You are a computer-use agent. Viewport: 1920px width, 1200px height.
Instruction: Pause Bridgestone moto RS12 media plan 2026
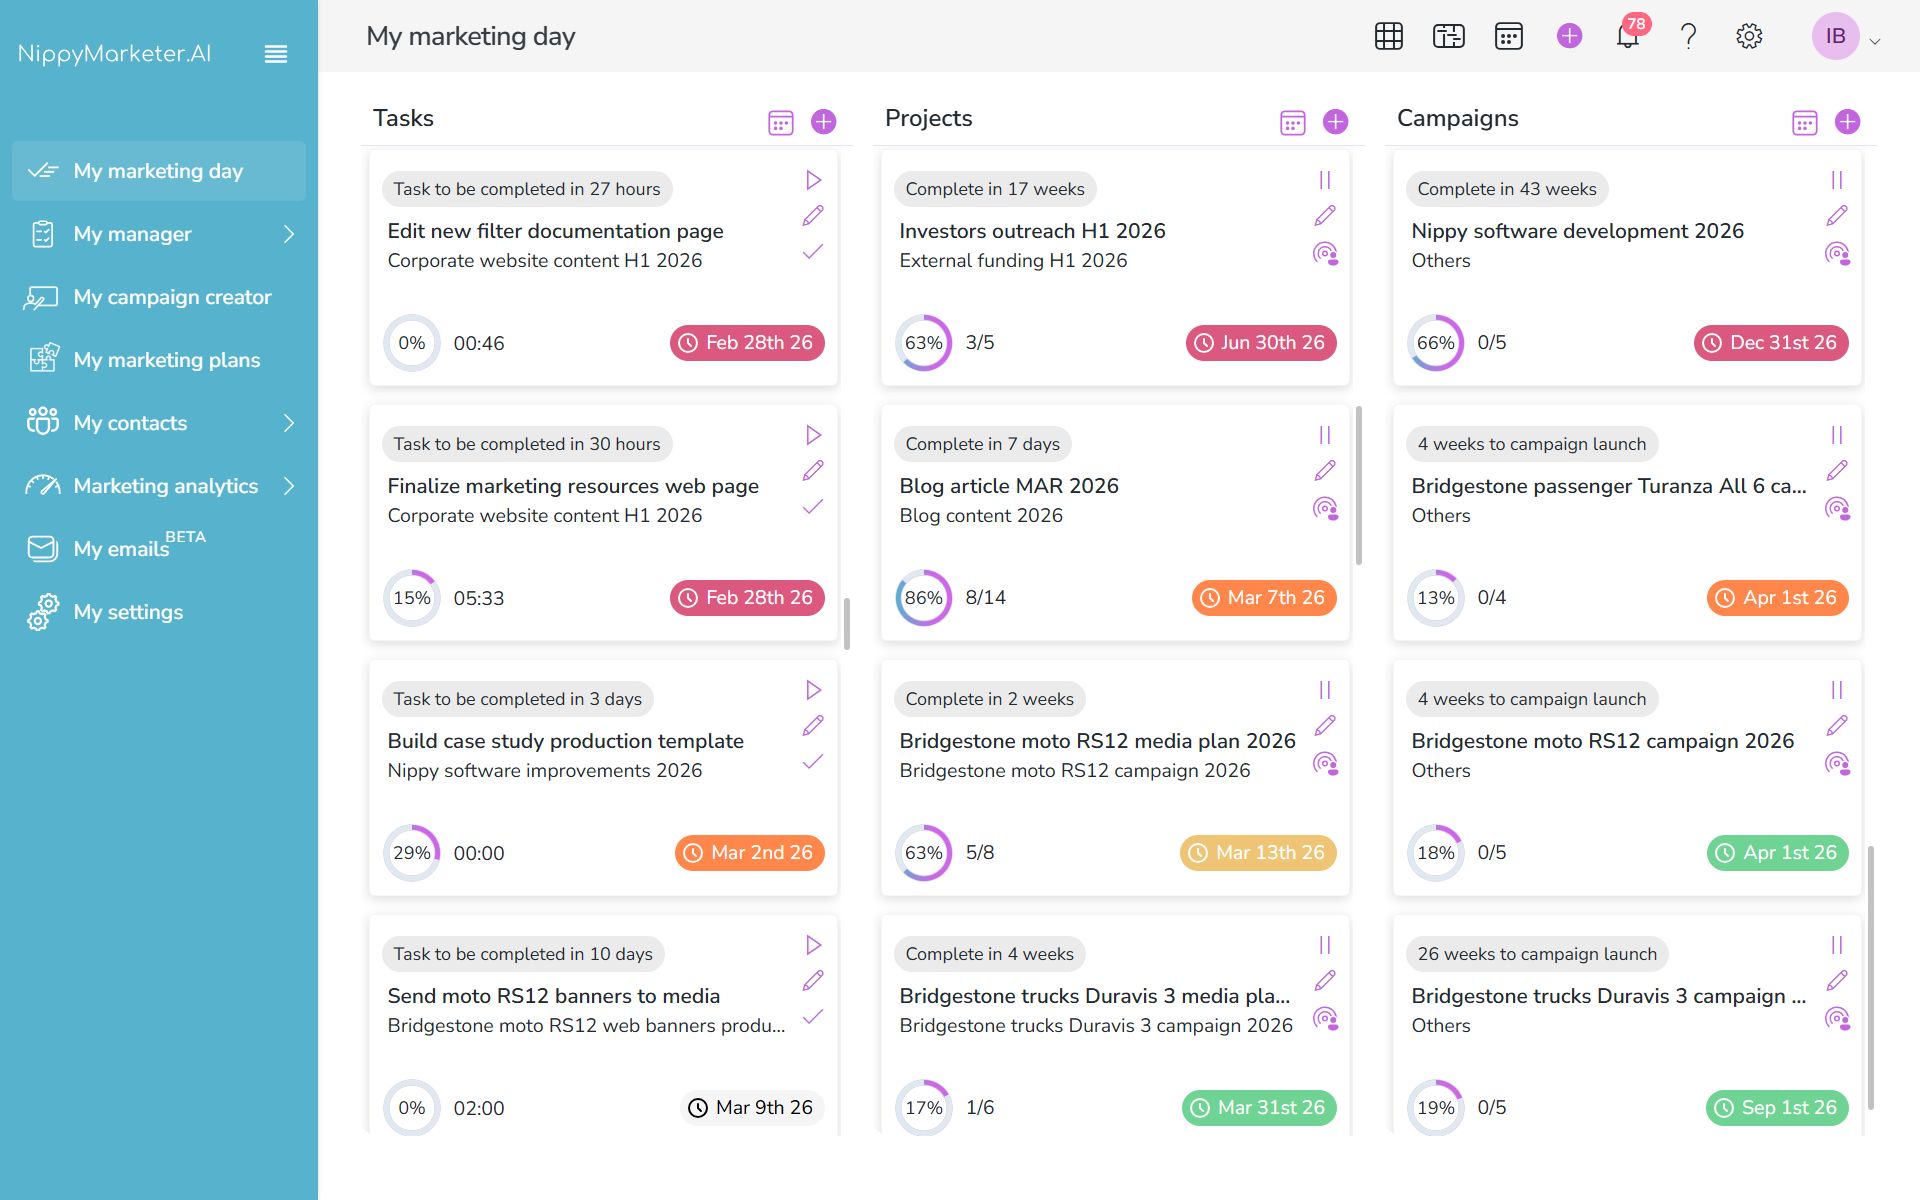click(x=1325, y=690)
